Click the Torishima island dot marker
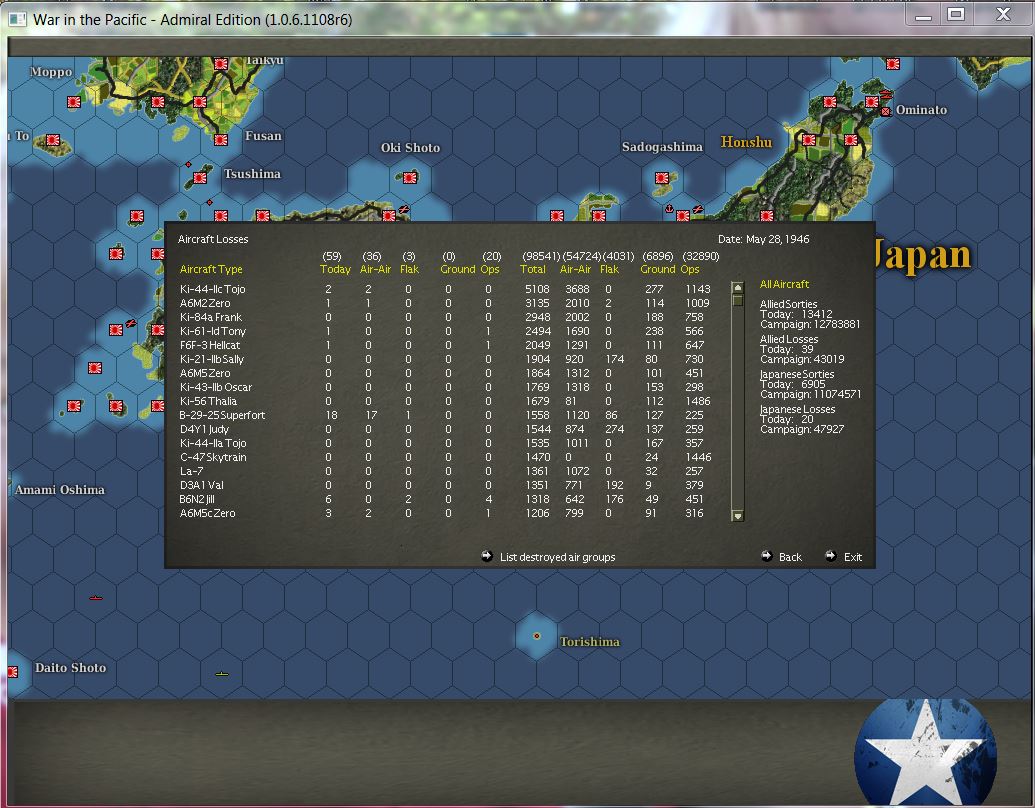This screenshot has height=808, width=1035. pyautogui.click(x=537, y=636)
